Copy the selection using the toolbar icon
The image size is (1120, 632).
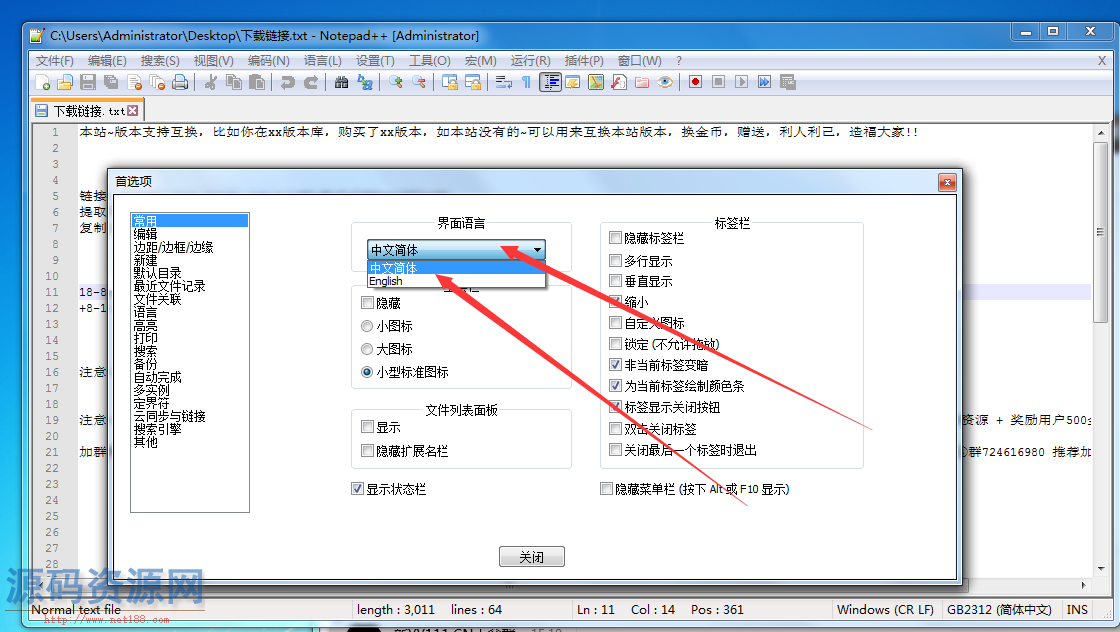234,82
